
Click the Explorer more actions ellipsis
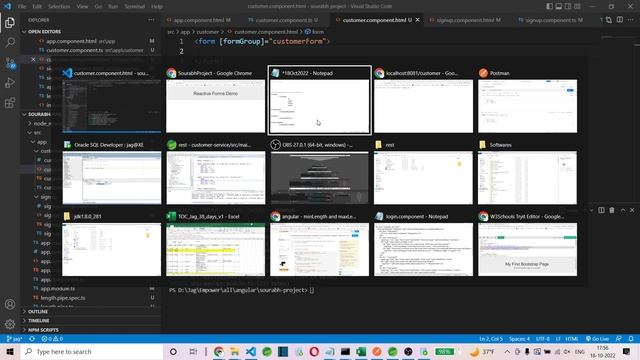151,20
